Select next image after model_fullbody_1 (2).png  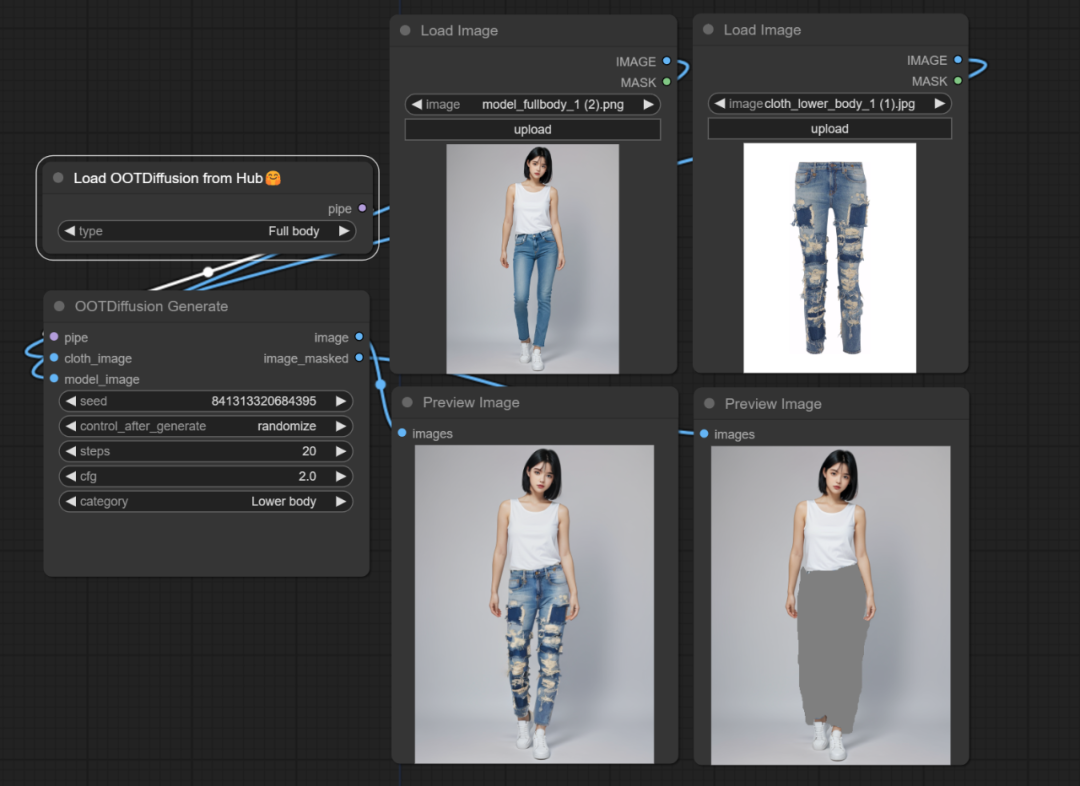click(x=648, y=104)
